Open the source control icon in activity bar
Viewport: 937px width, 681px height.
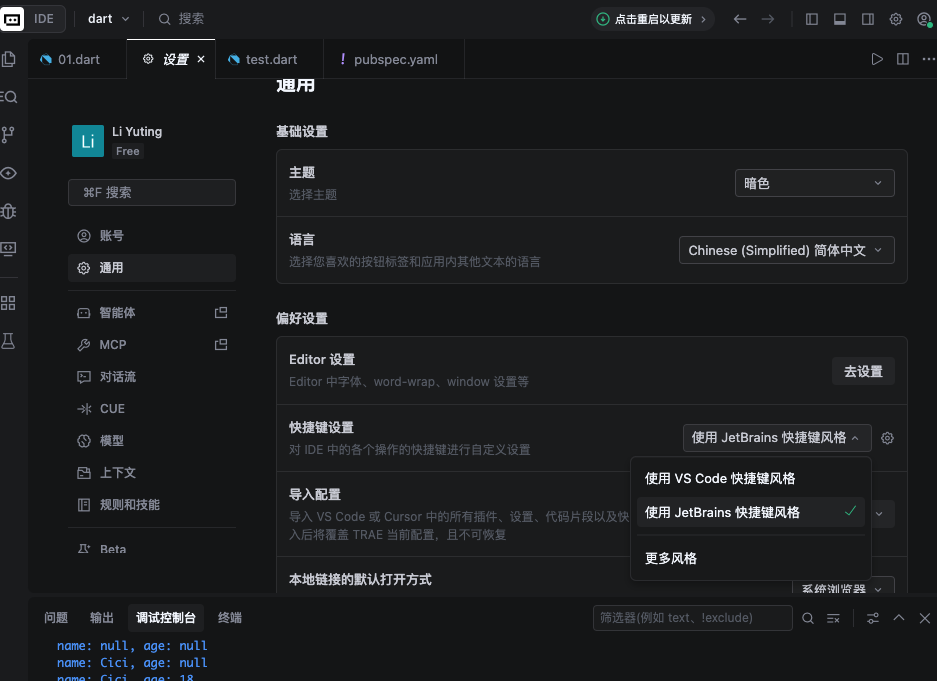(9, 134)
